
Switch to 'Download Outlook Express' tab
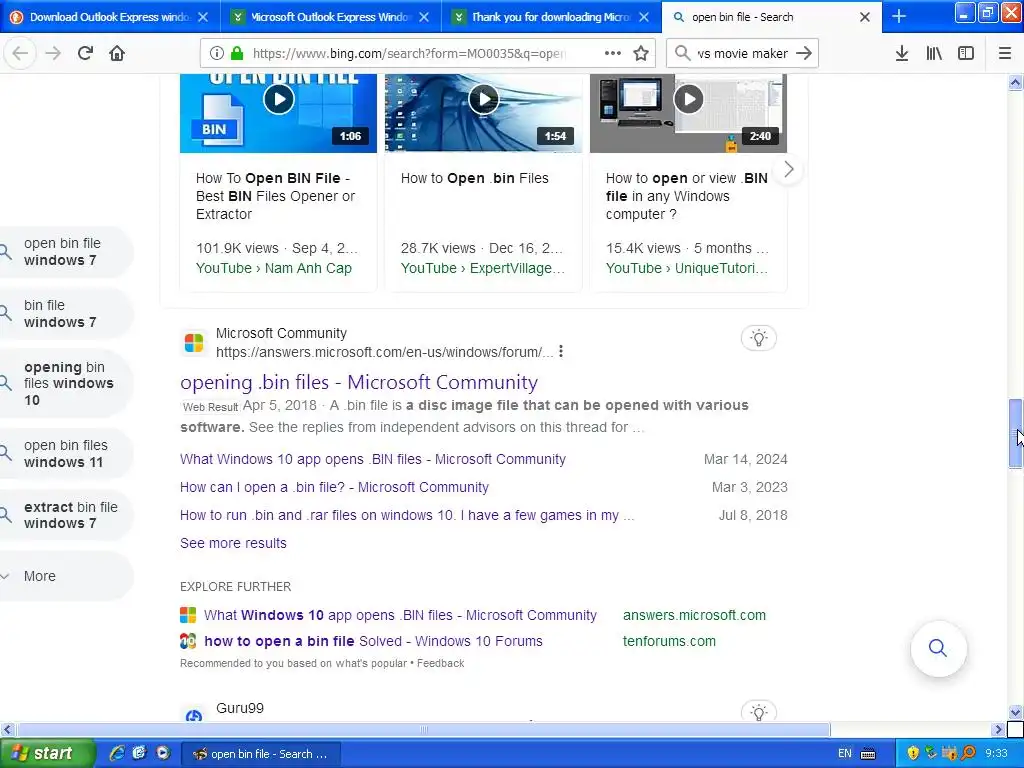click(108, 17)
